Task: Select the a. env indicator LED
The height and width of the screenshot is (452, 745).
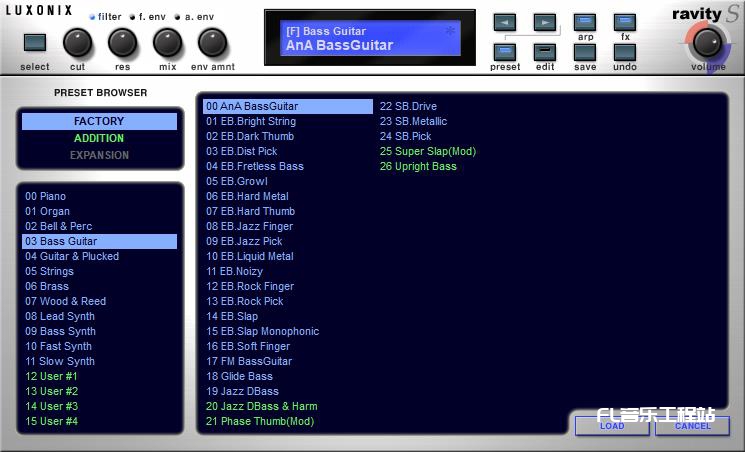Action: point(177,17)
